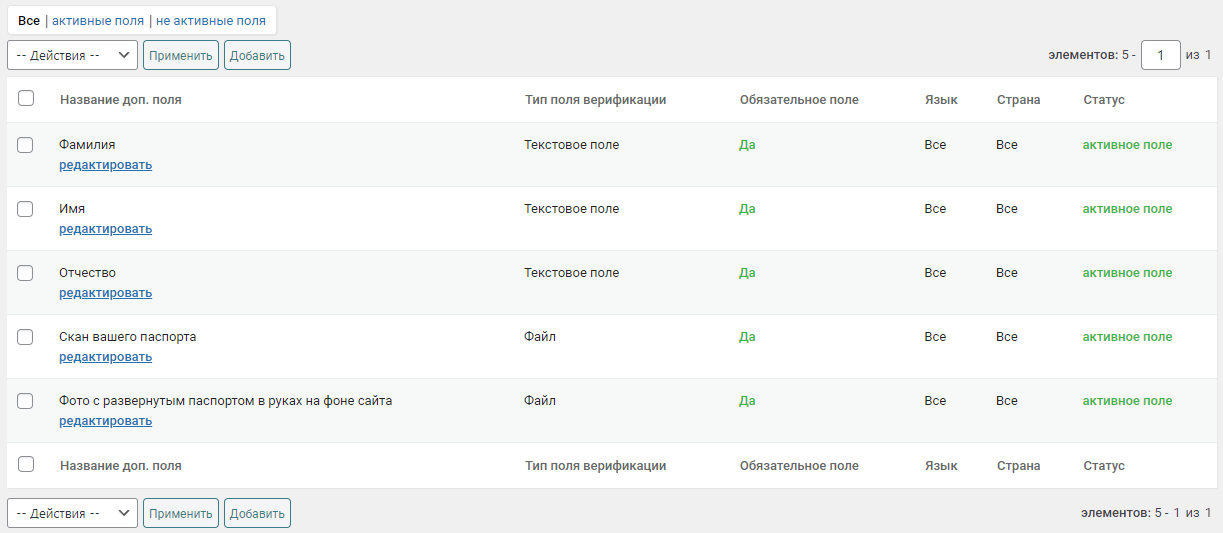Toggle the select-all checkbox in table footer

26,464
